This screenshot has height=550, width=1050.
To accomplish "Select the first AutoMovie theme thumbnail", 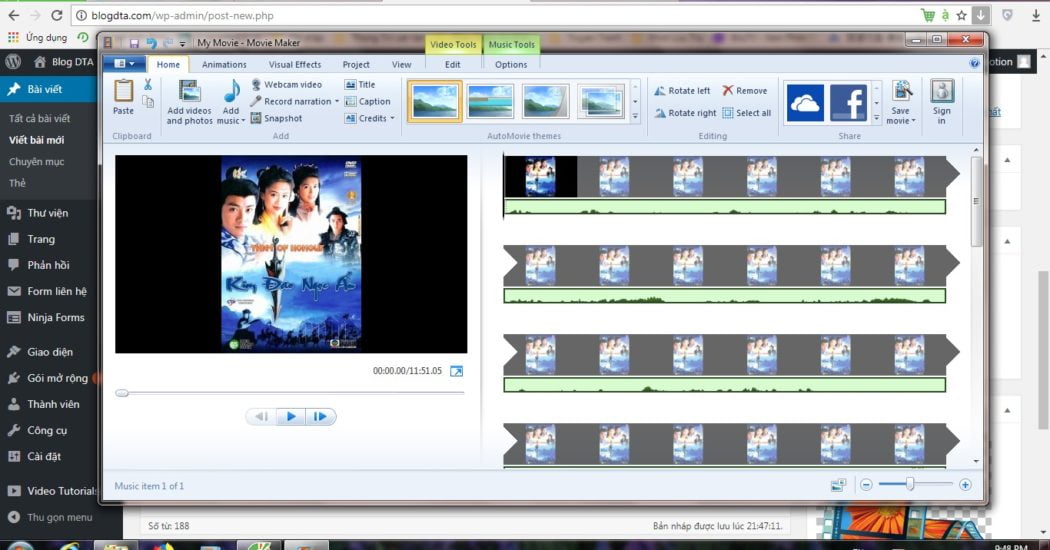I will (x=435, y=102).
